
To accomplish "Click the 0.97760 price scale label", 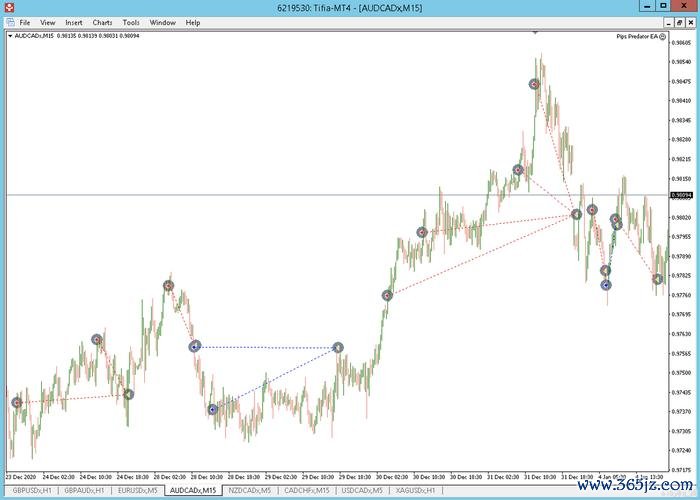I will pos(681,295).
